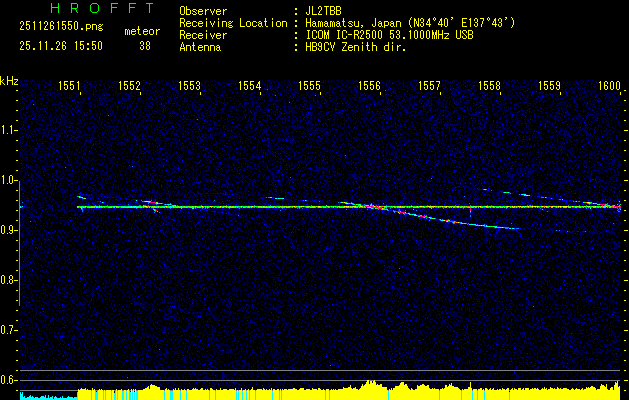Select the 1558 time marker
Viewport: 629px width, 400px height.
pos(489,87)
